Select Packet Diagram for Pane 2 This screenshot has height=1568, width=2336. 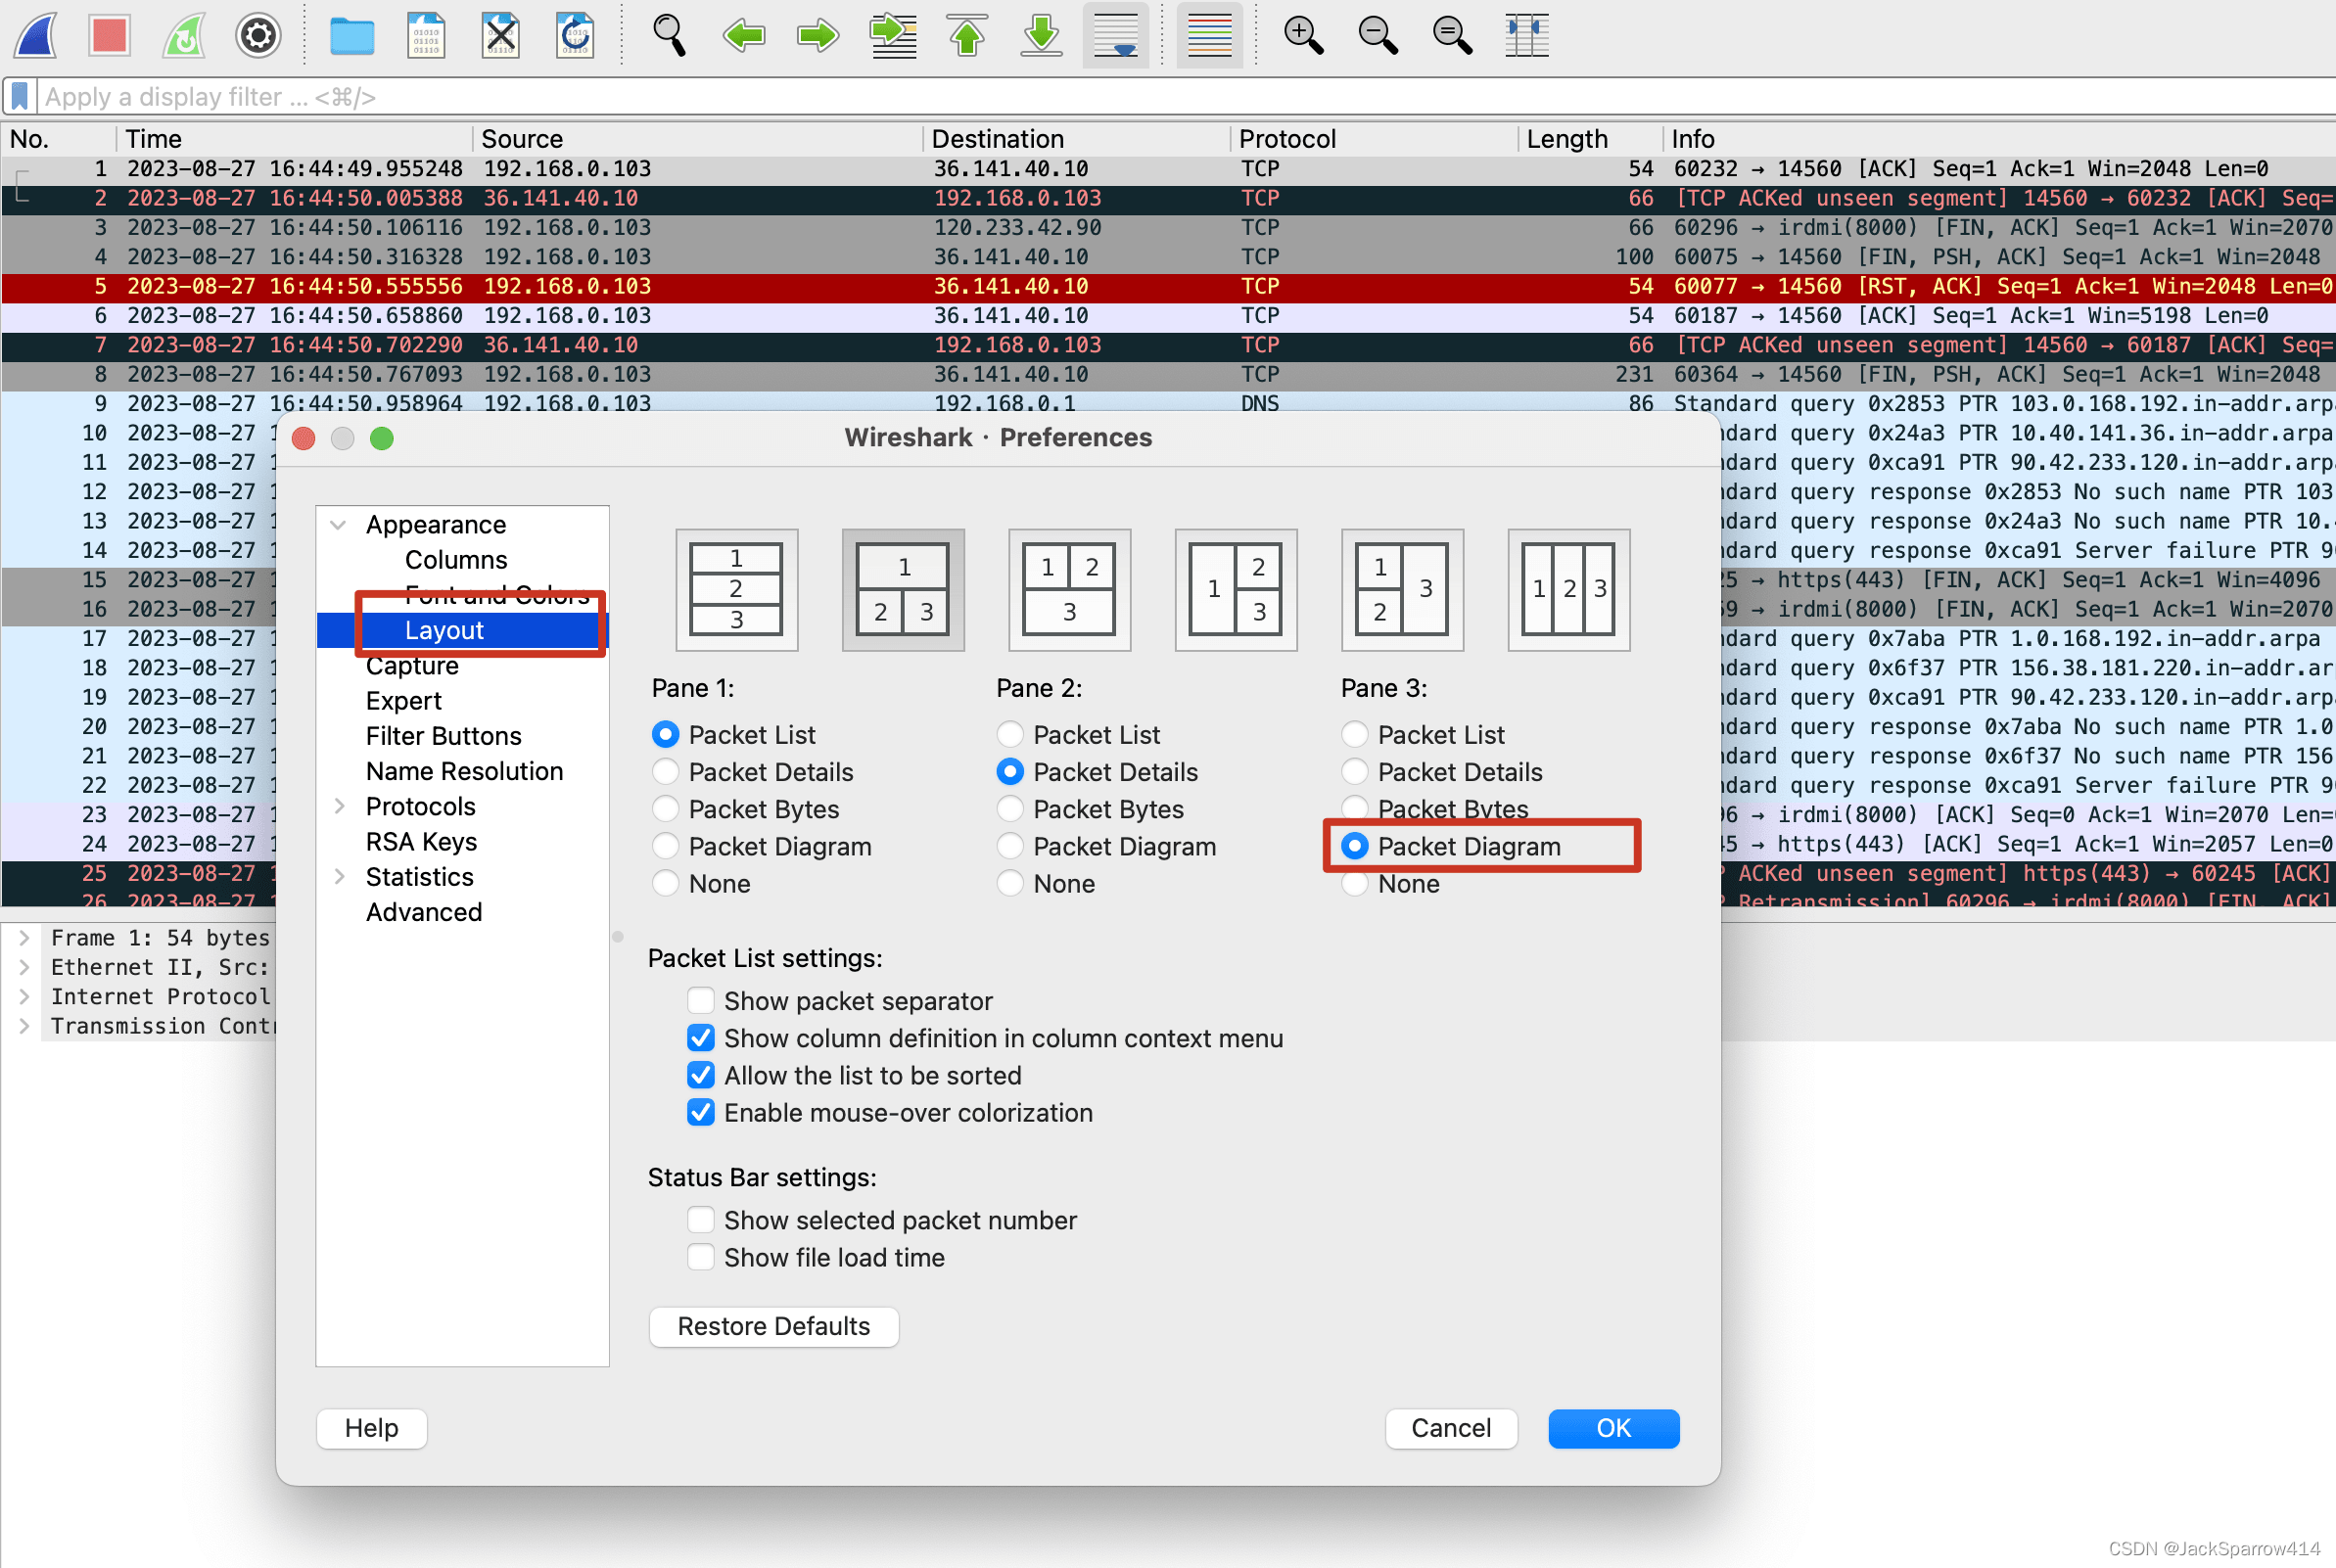[1010, 847]
